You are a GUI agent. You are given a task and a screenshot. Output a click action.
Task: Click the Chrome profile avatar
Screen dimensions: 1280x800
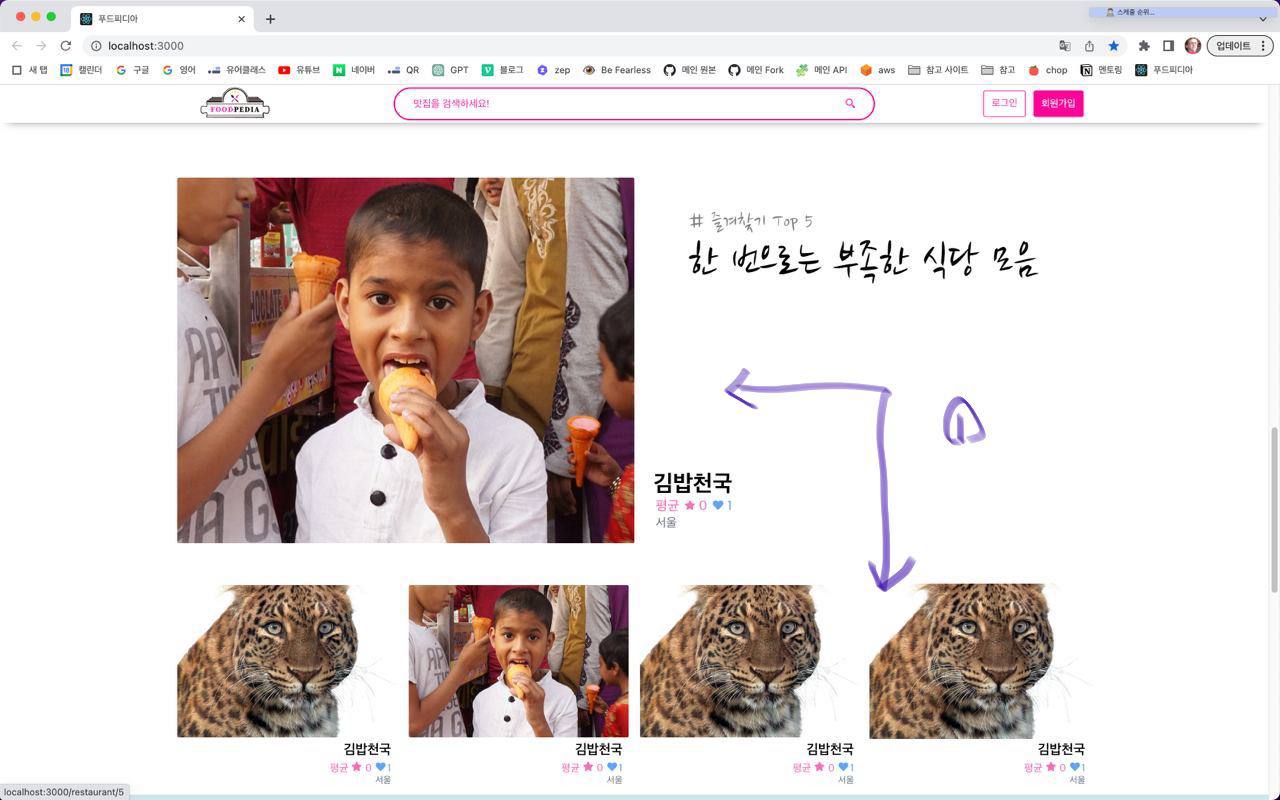(x=1192, y=45)
